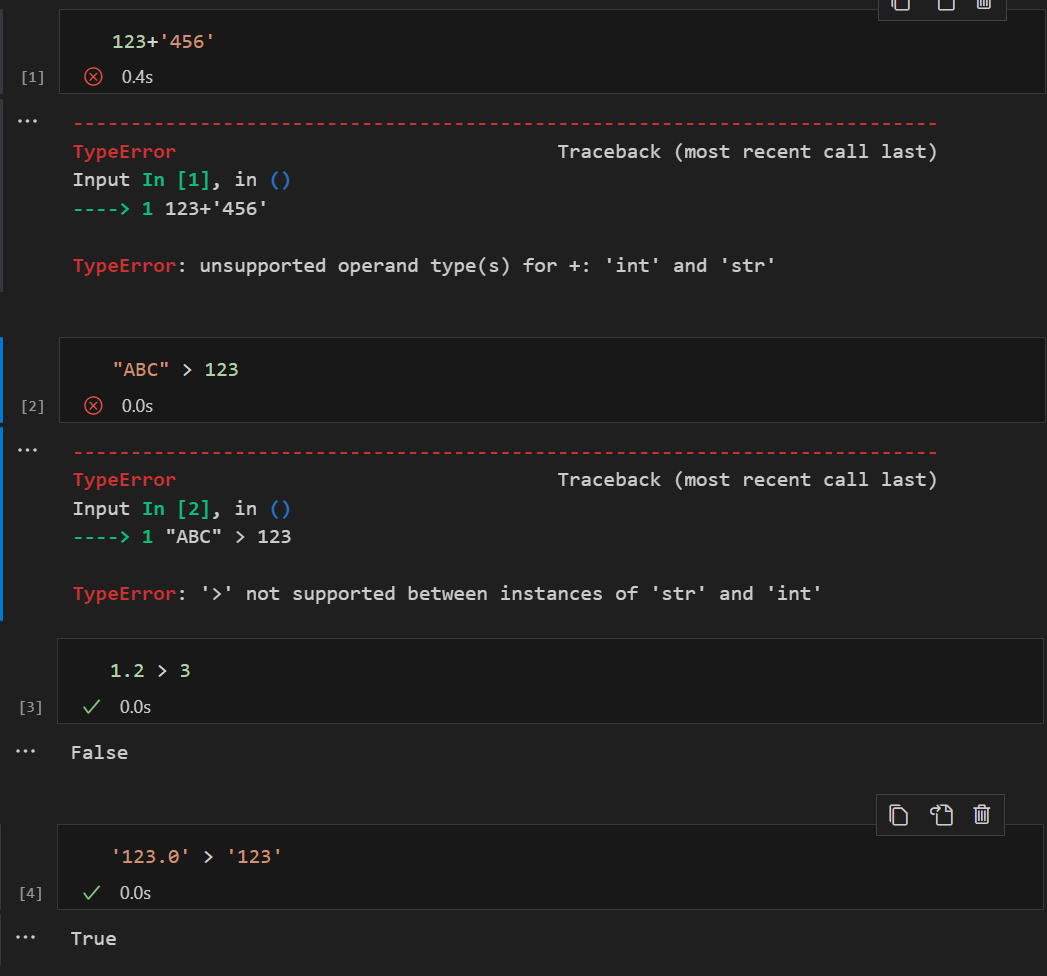This screenshot has width=1047, height=976.
Task: Click the file-with-arrow icon above cell 4
Action: click(x=941, y=815)
